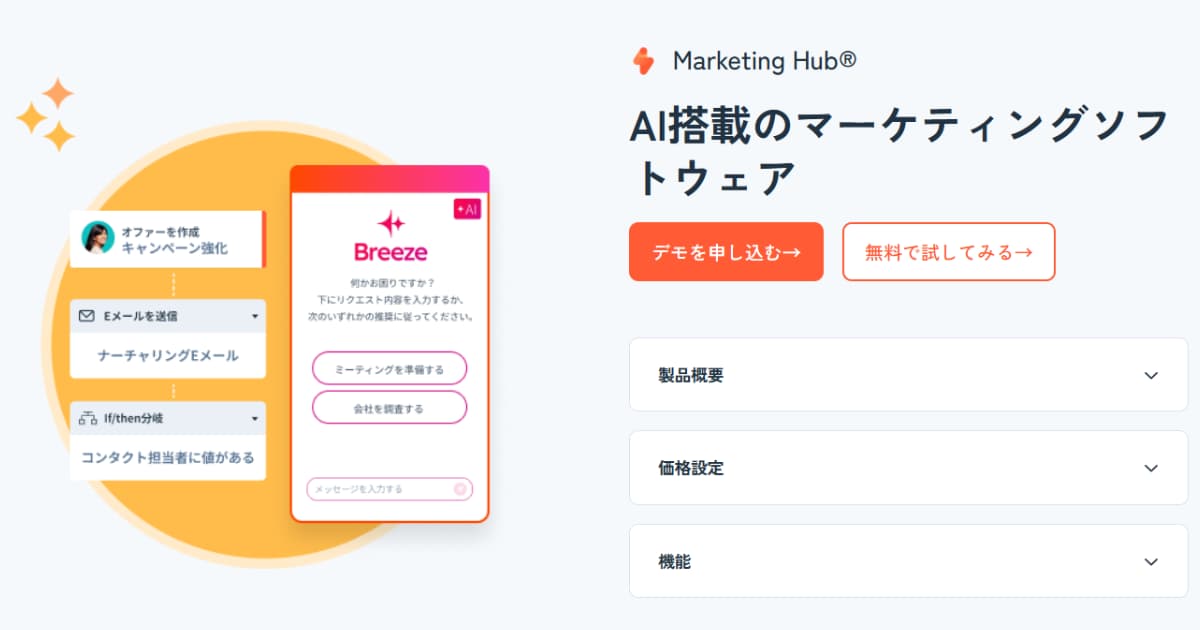Select the 会社を調査する suggestion
This screenshot has height=630, width=1200.
click(390, 408)
